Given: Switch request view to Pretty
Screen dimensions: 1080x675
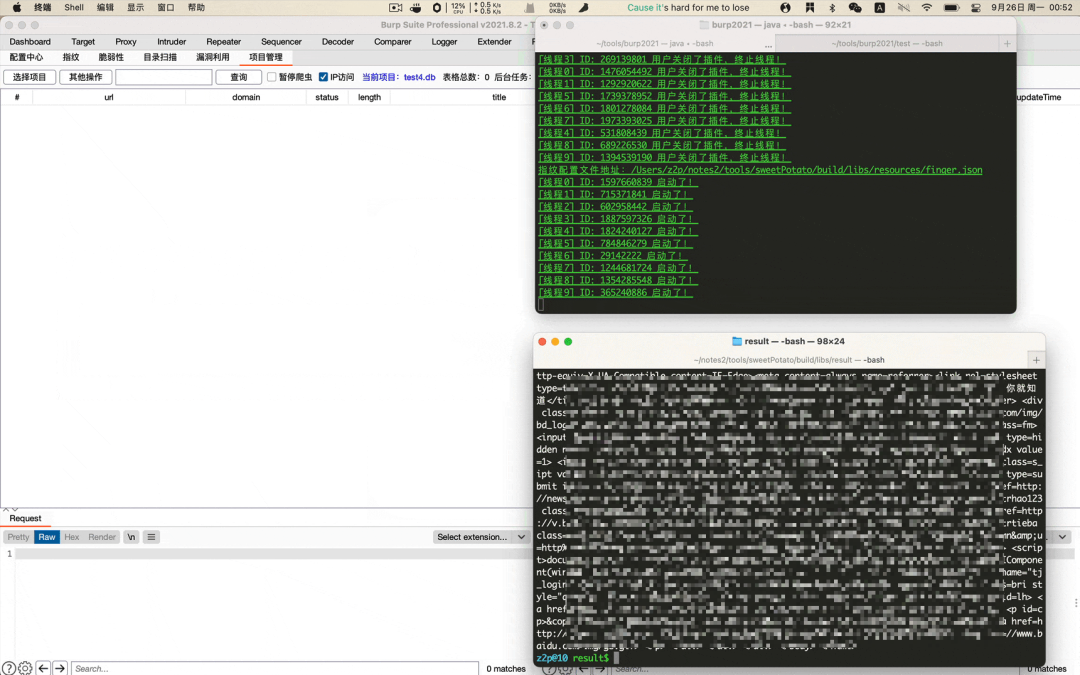Looking at the screenshot, I should point(19,537).
